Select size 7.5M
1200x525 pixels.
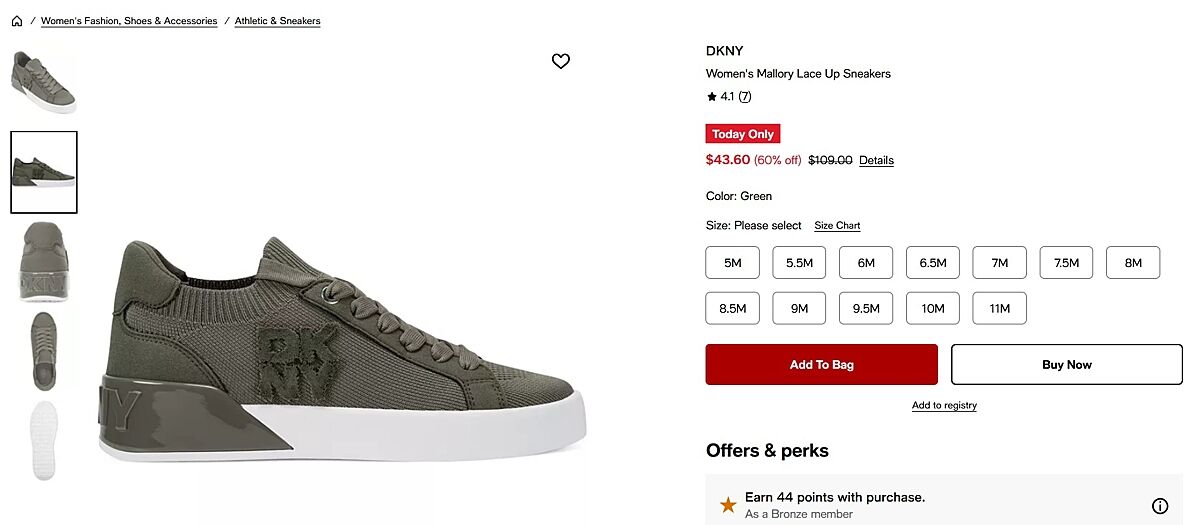pos(1066,263)
